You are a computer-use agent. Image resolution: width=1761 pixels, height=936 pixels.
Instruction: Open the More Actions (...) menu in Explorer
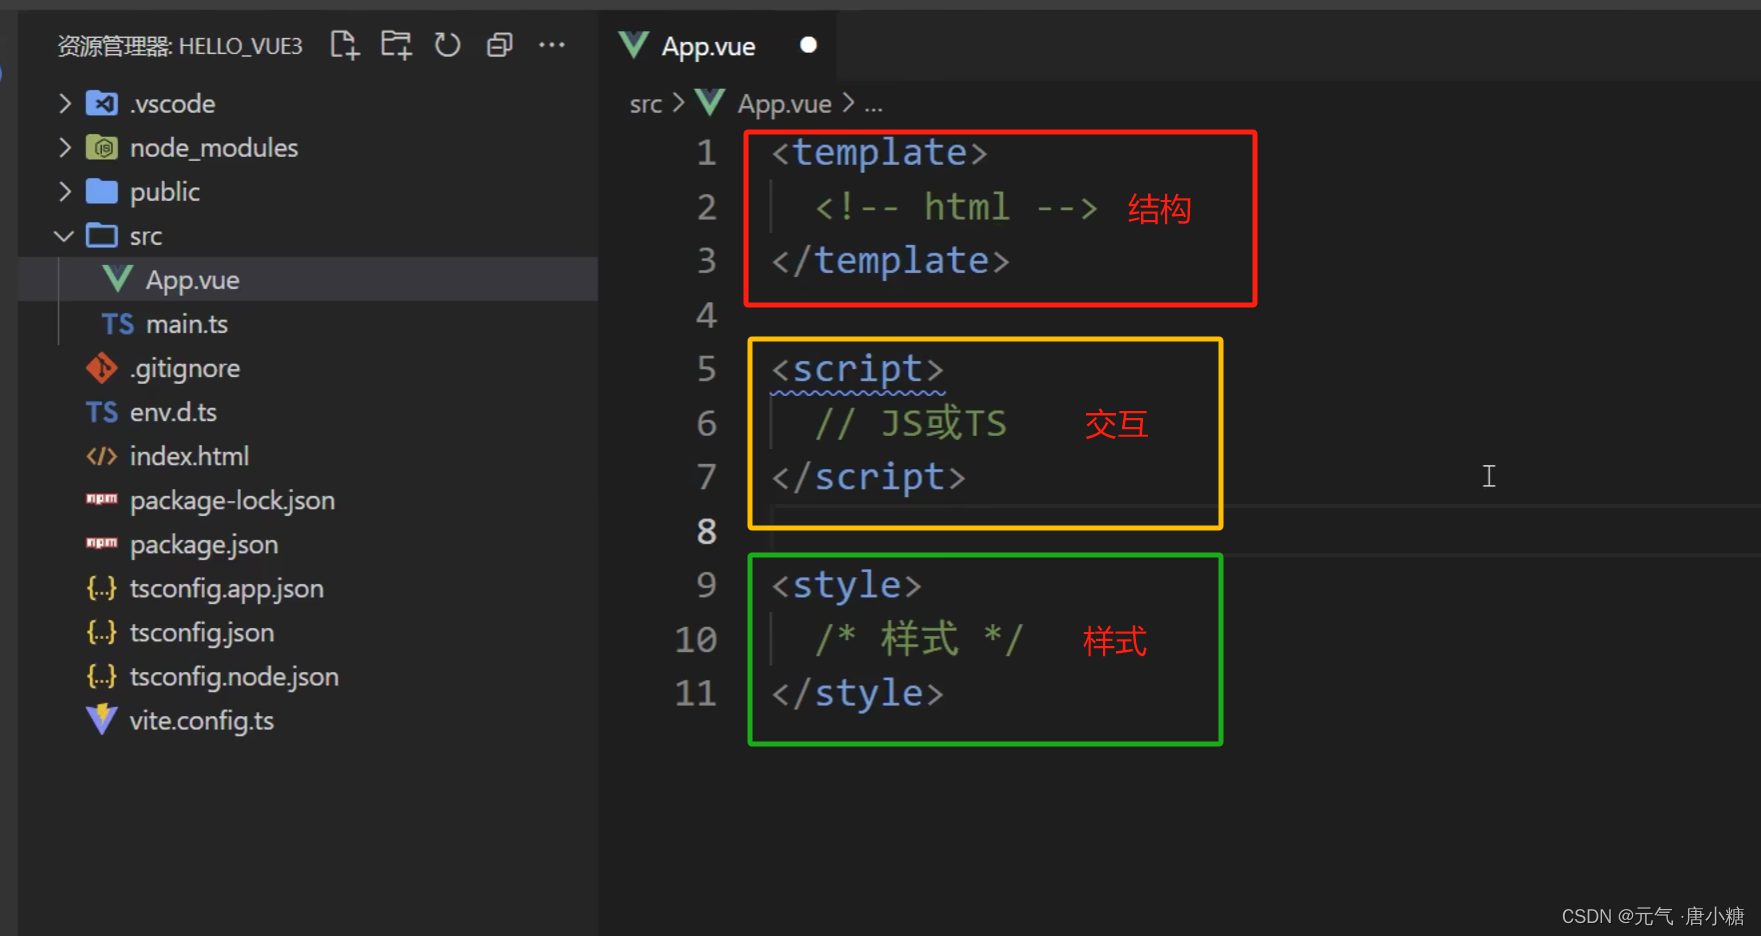tap(552, 45)
